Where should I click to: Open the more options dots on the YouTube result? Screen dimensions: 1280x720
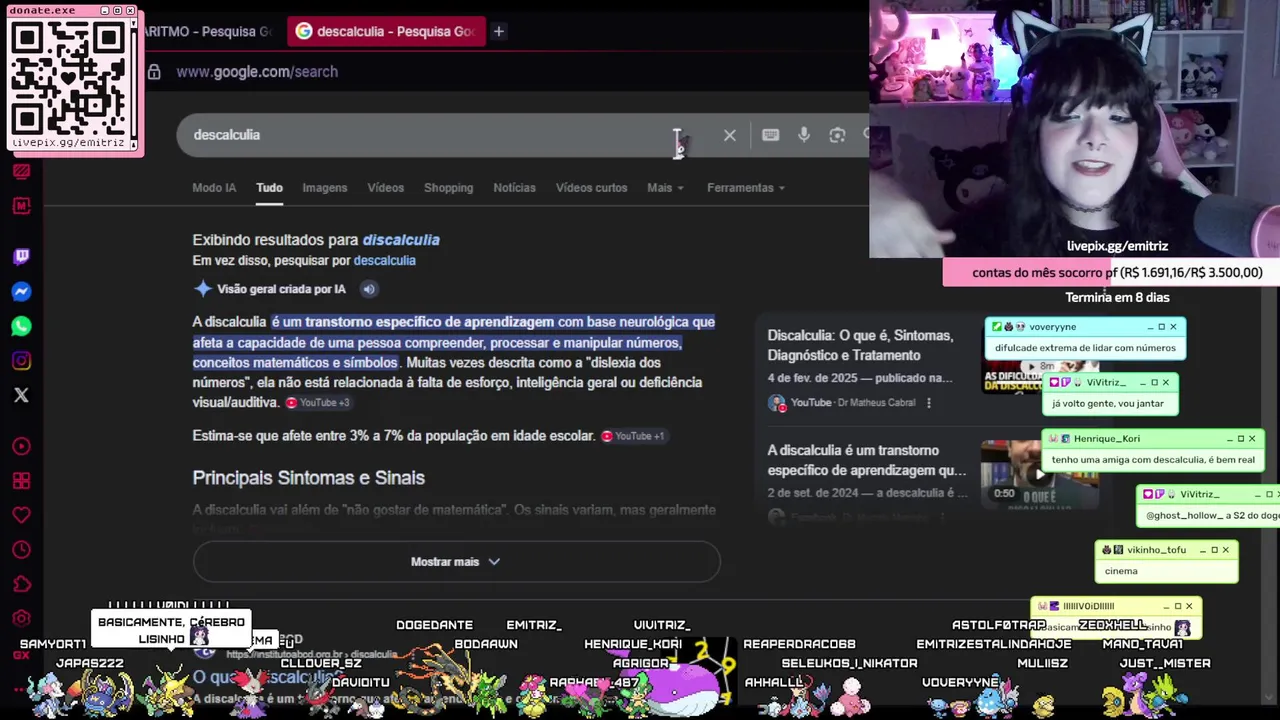(928, 403)
